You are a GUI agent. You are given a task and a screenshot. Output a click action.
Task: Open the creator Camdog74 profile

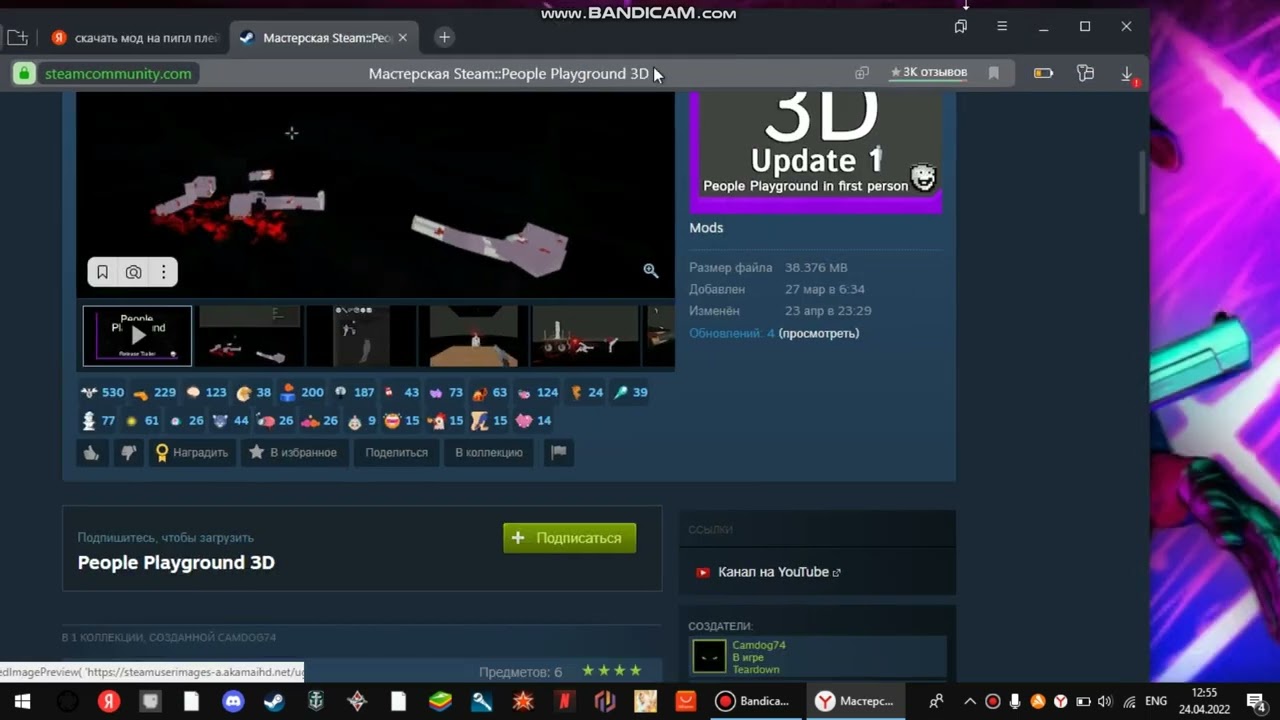759,645
